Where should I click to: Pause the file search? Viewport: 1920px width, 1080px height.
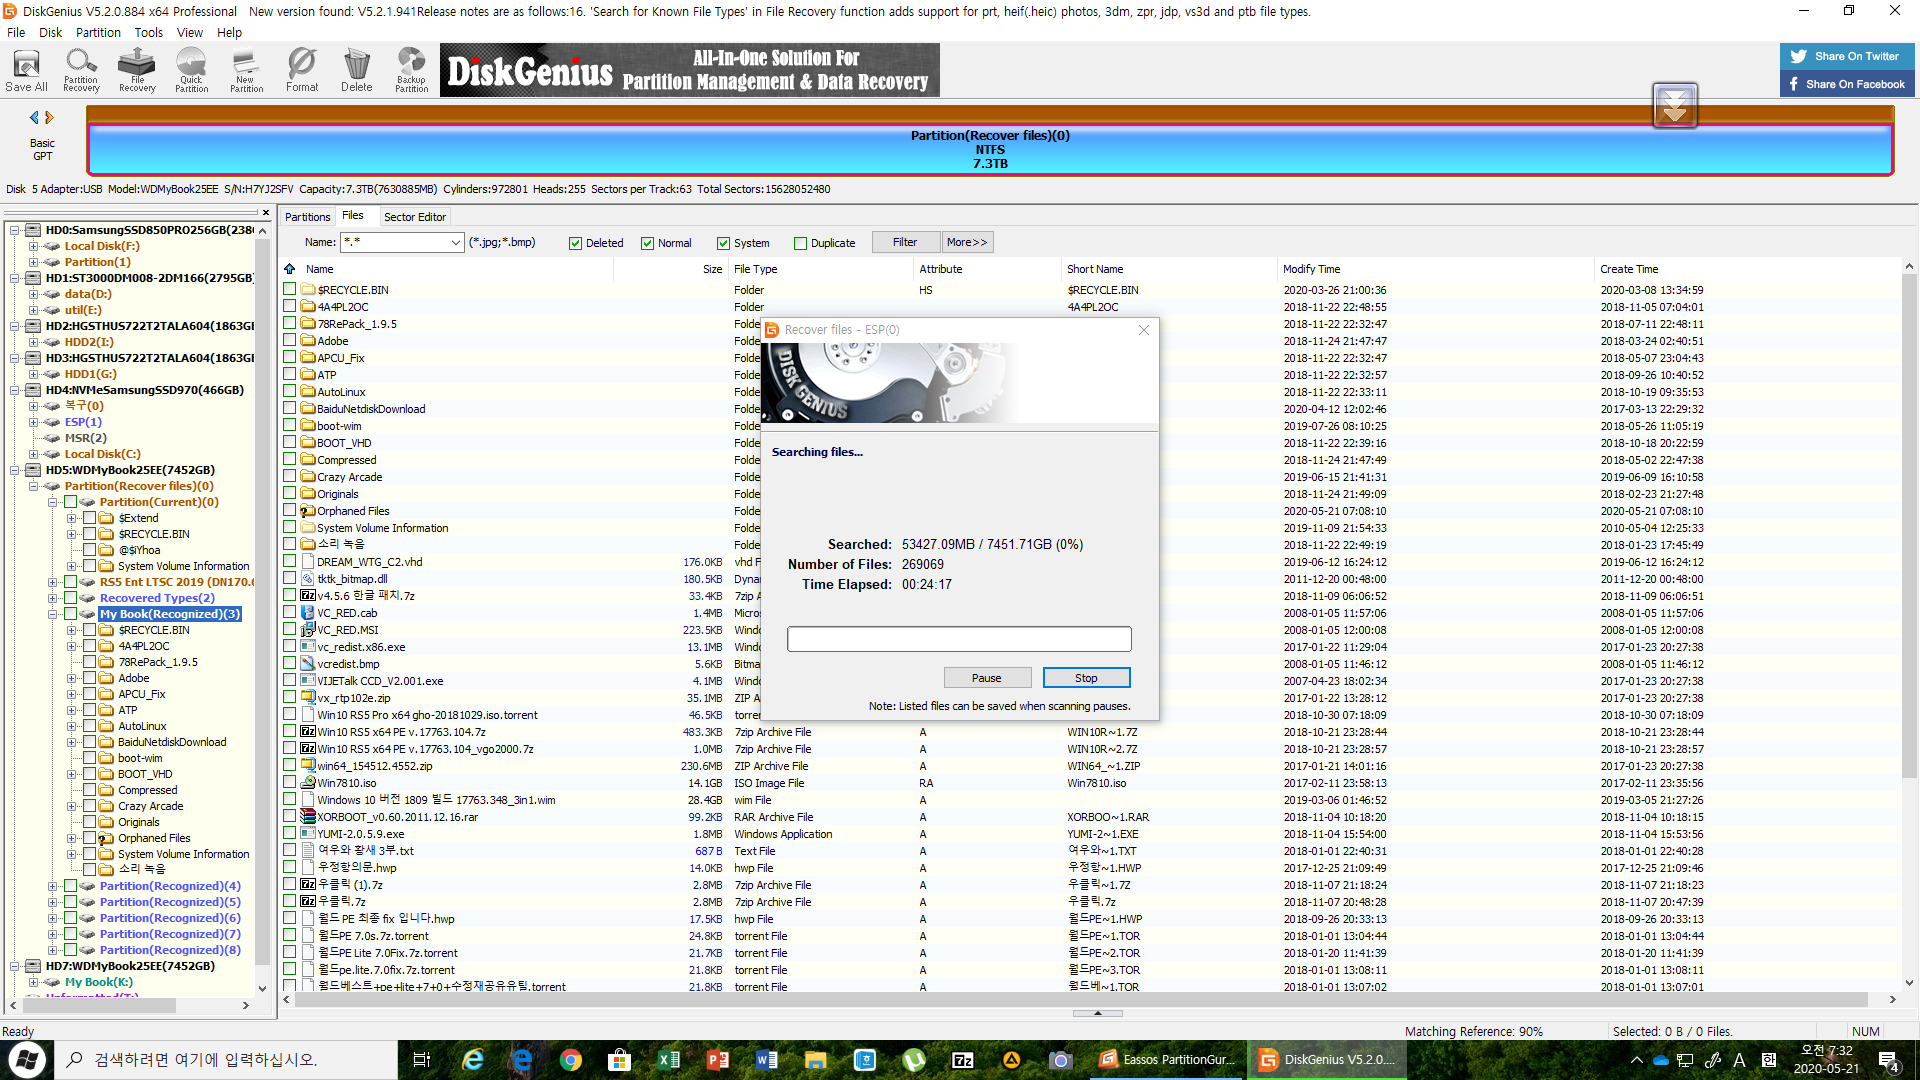(986, 678)
